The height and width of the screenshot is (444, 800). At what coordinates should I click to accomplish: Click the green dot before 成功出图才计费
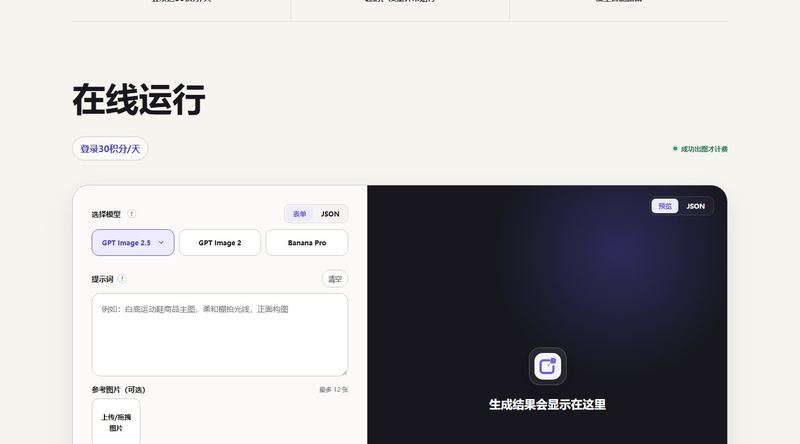pyautogui.click(x=675, y=149)
